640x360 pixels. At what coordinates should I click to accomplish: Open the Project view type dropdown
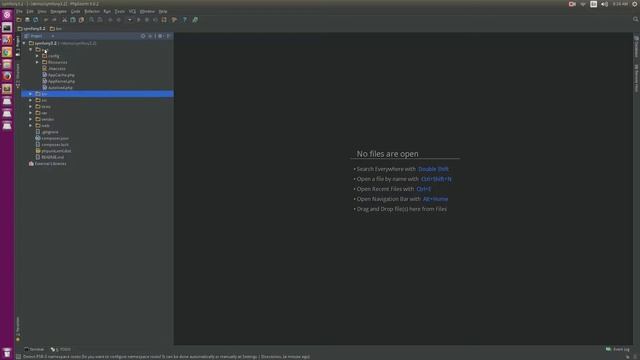point(53,36)
